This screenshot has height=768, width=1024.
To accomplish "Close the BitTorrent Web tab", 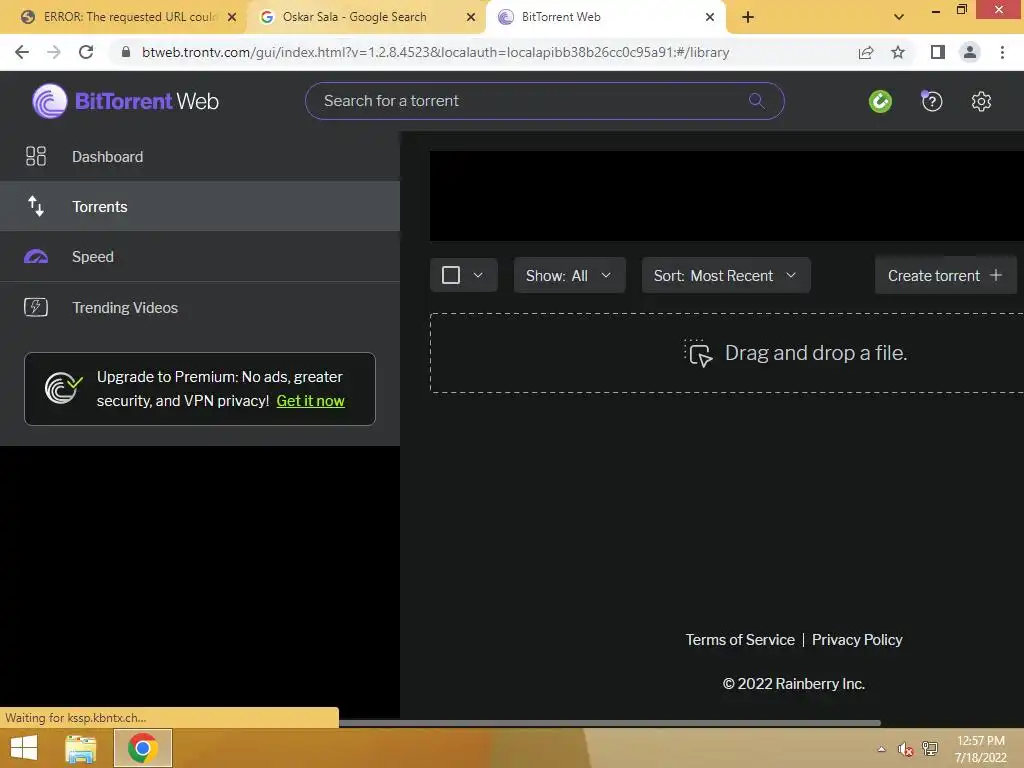I will [710, 17].
